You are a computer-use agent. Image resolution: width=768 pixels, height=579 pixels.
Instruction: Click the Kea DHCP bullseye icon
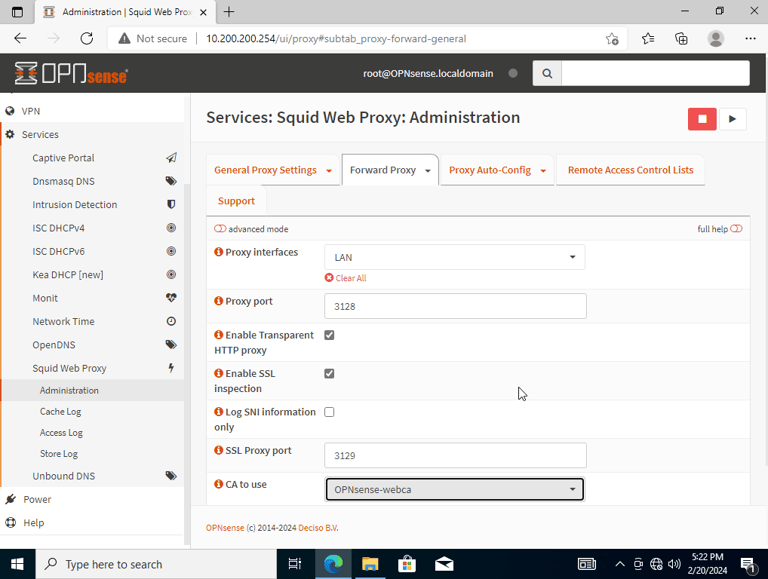pyautogui.click(x=171, y=274)
